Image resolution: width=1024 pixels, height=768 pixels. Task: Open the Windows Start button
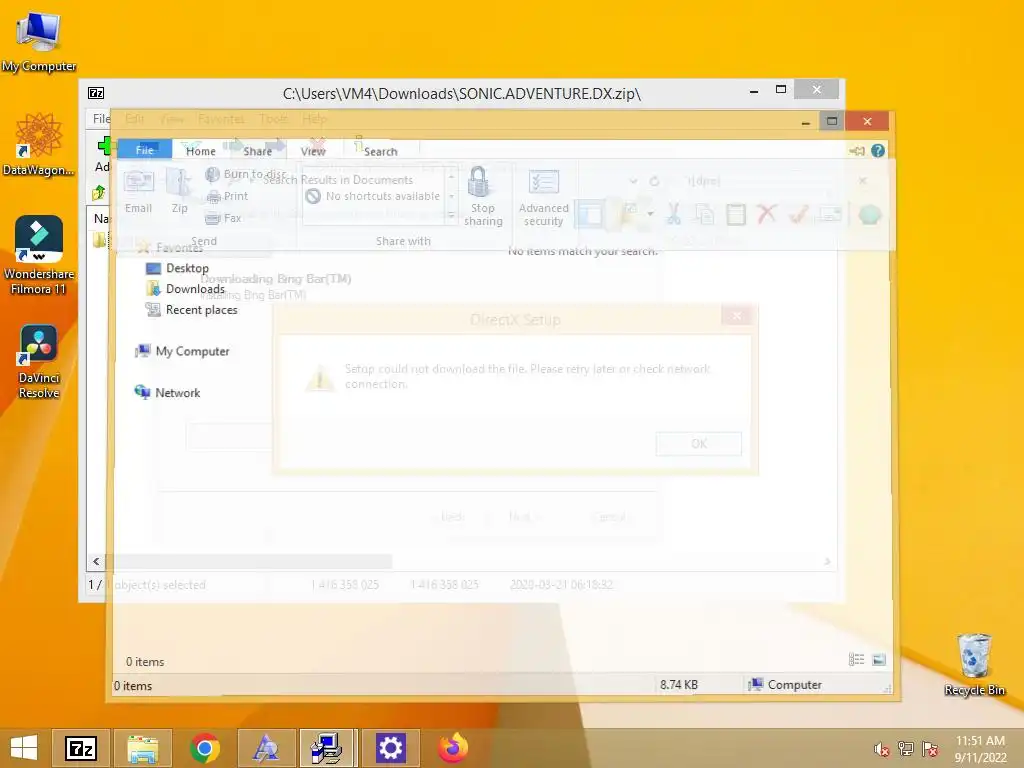pos(24,748)
